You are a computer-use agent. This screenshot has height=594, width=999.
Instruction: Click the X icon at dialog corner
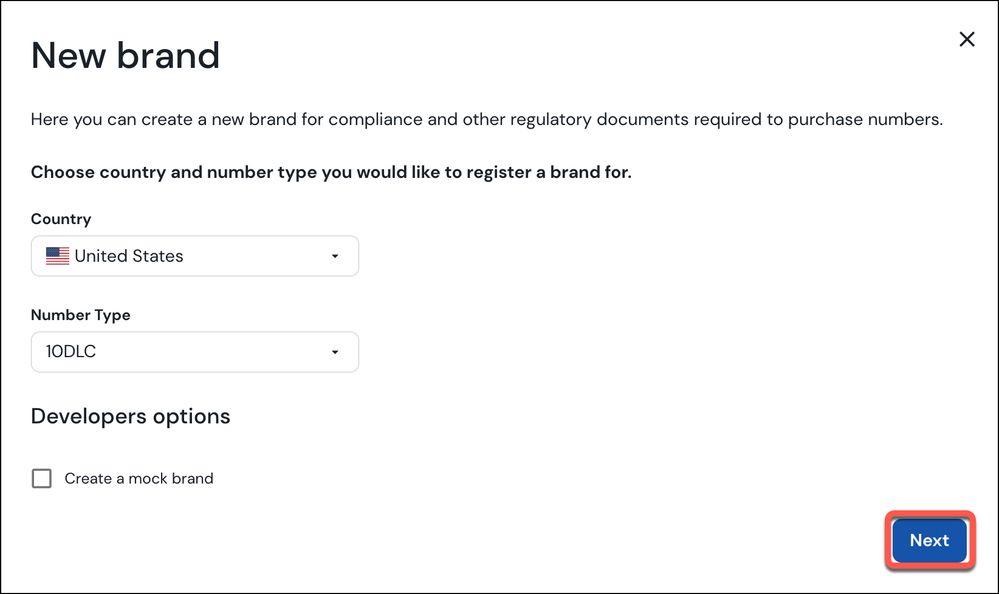(x=967, y=40)
